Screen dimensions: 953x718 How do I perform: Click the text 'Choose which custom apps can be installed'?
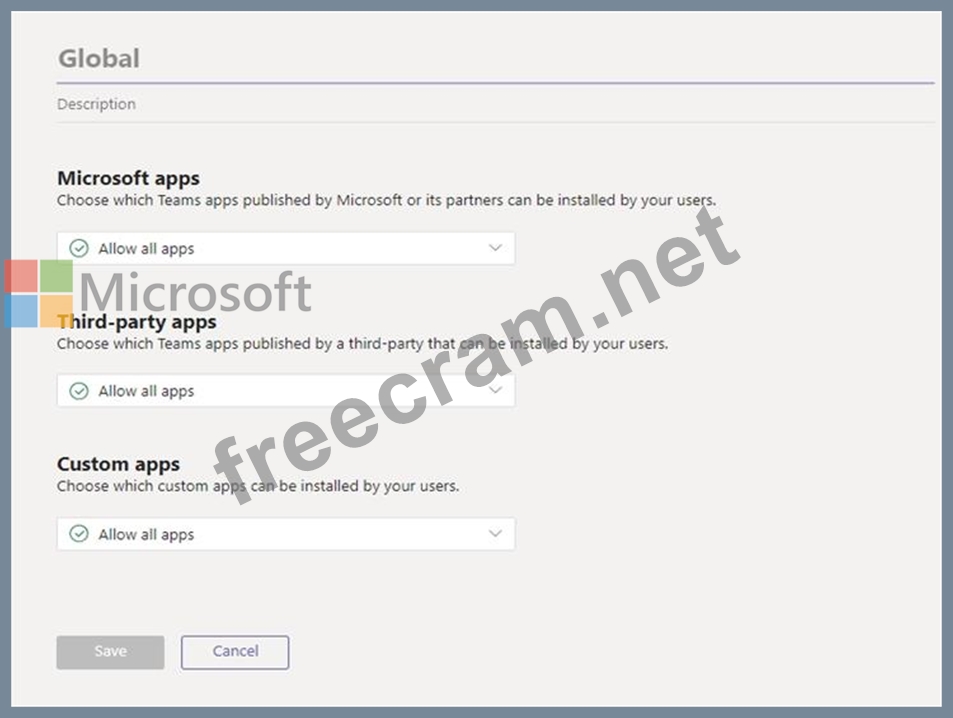click(208, 486)
